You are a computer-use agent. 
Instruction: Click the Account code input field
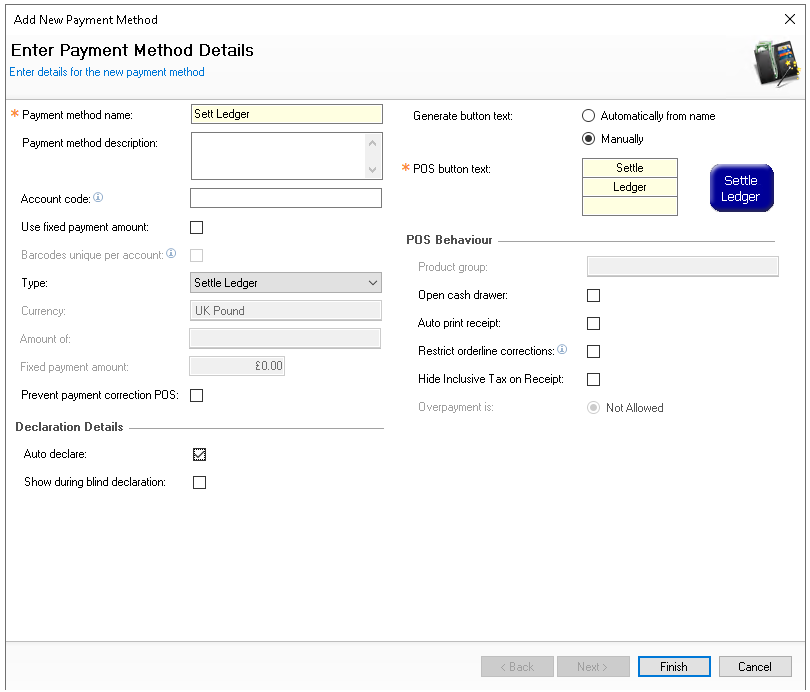[285, 198]
